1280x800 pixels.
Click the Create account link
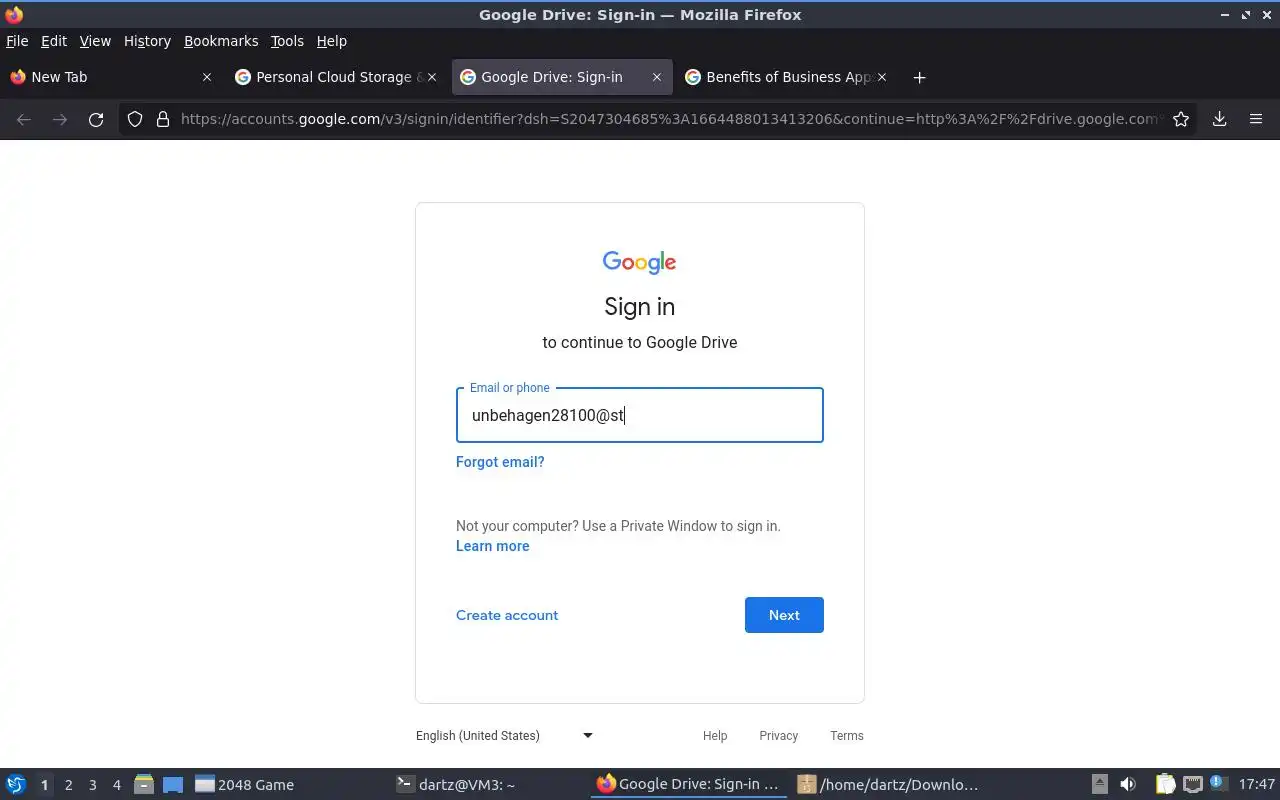[x=507, y=615]
